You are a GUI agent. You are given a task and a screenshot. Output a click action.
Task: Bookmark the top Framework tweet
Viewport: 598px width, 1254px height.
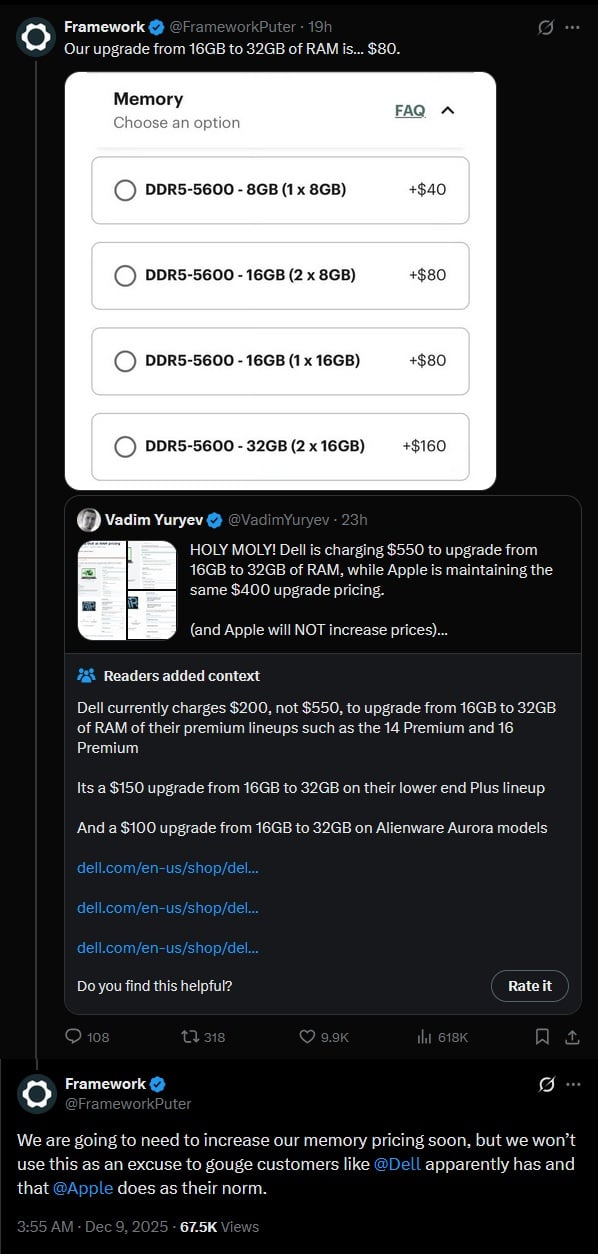point(541,1037)
